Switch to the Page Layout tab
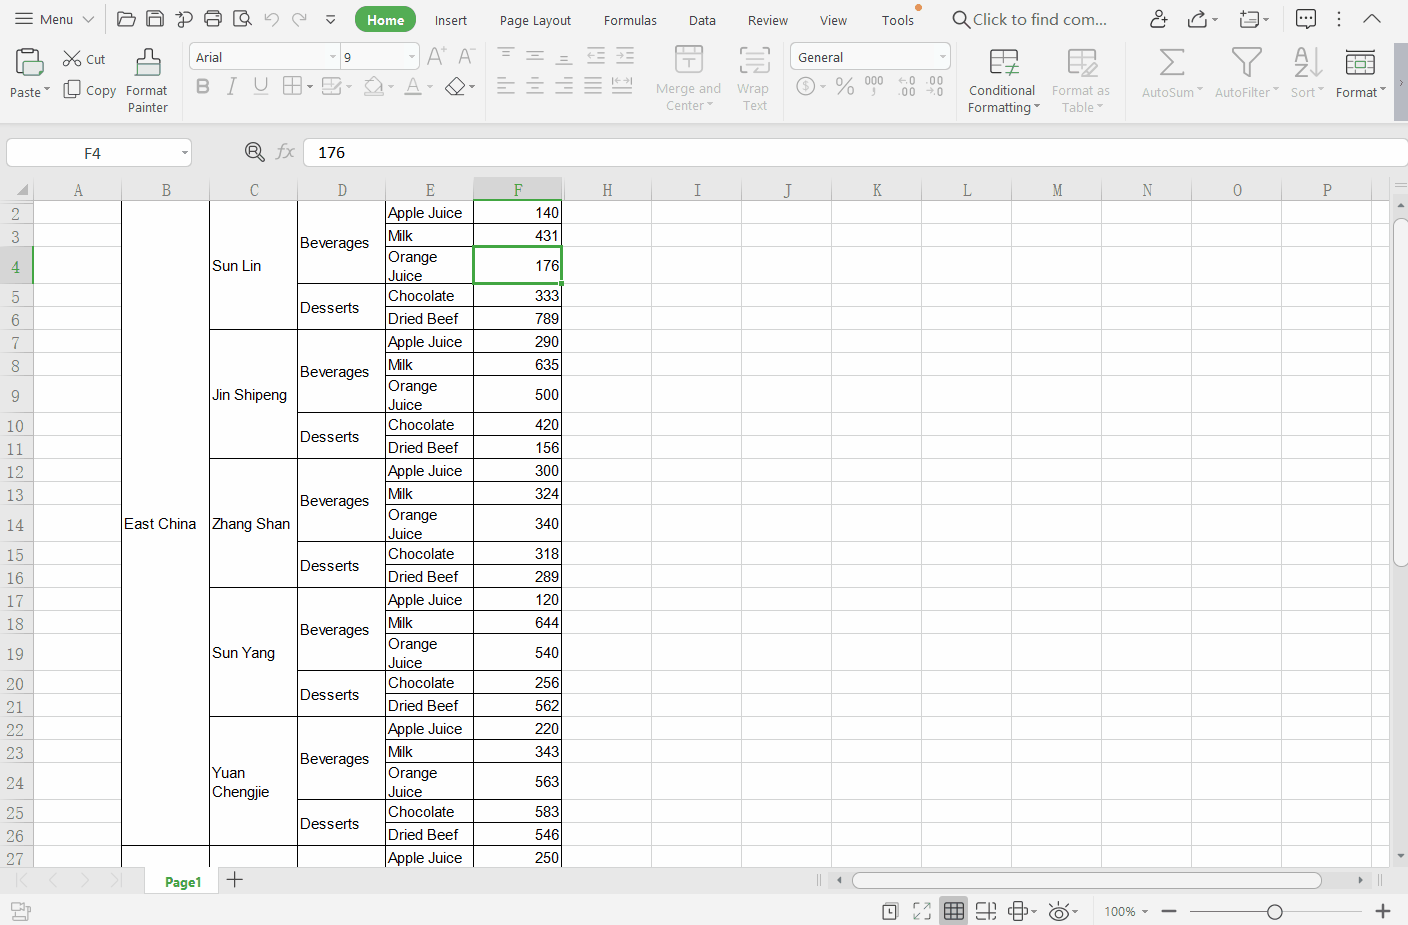This screenshot has width=1408, height=925. tap(535, 20)
